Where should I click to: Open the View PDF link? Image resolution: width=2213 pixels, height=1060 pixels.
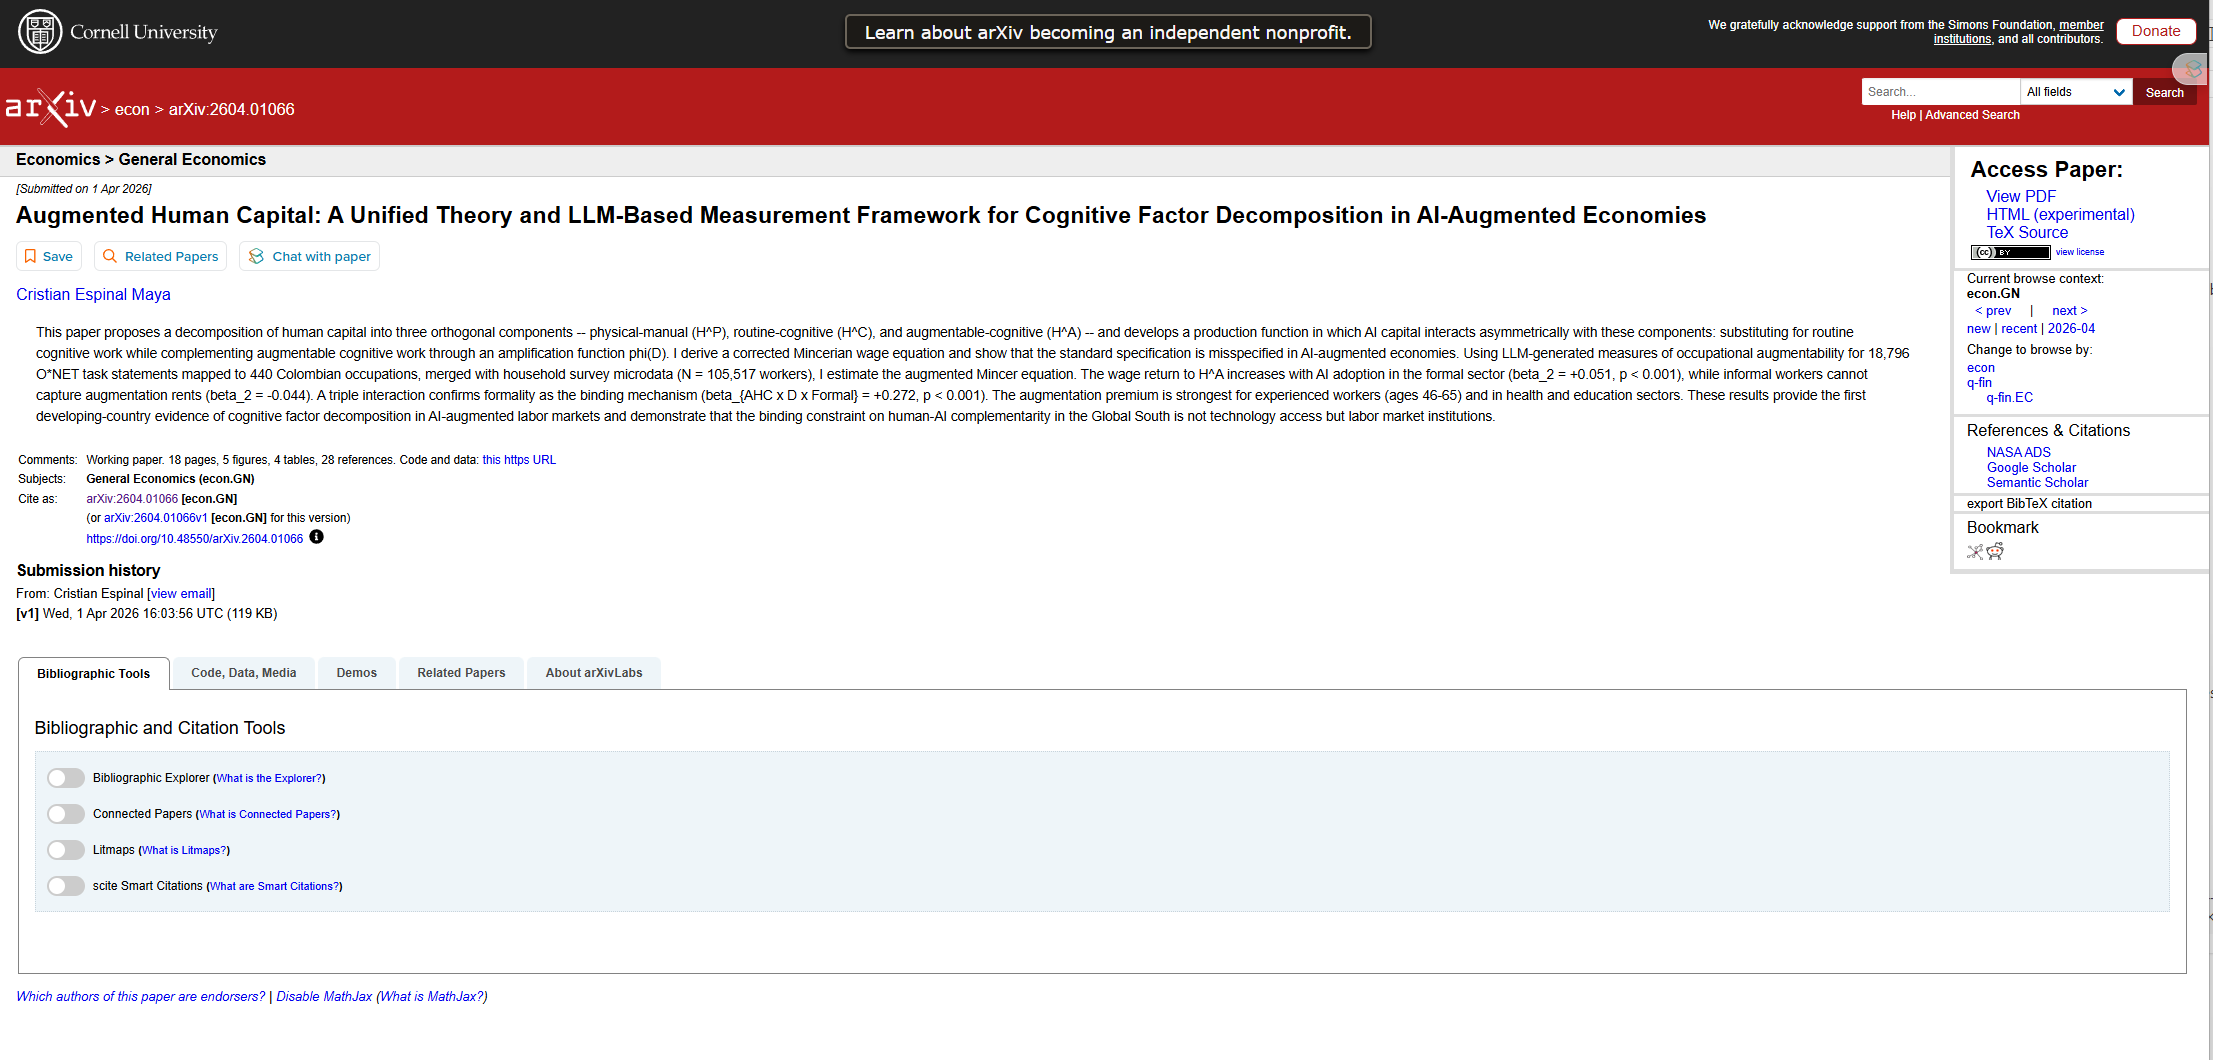point(2020,196)
